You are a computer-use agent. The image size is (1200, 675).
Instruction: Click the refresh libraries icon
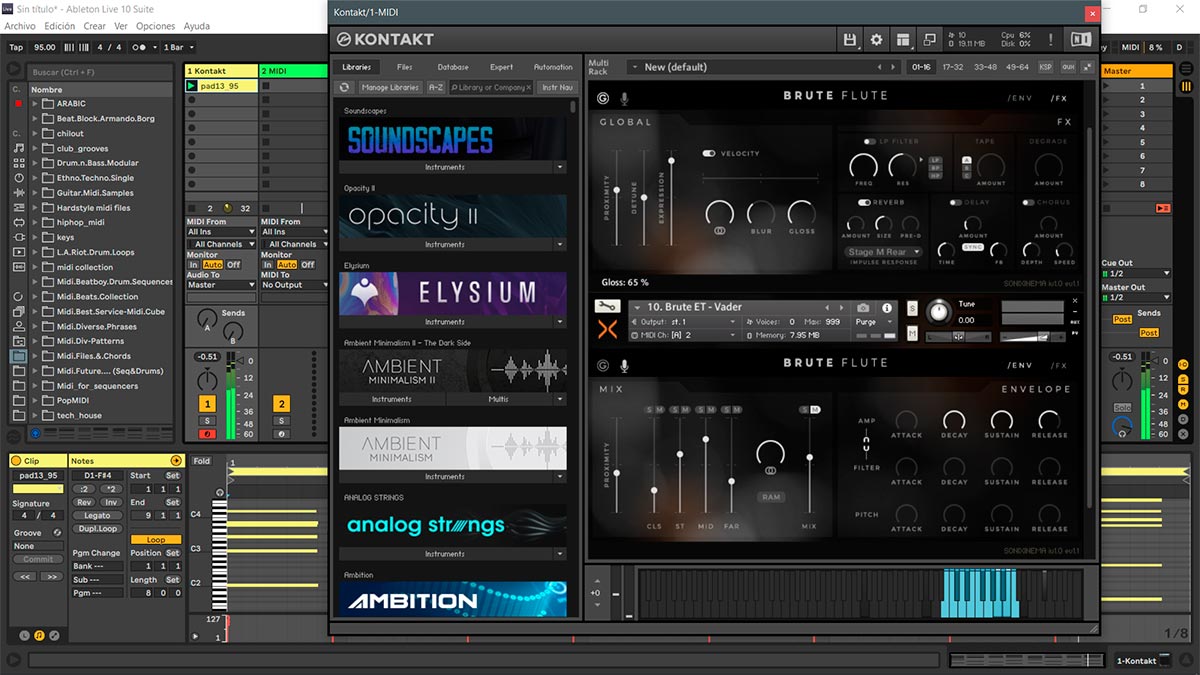coord(344,87)
